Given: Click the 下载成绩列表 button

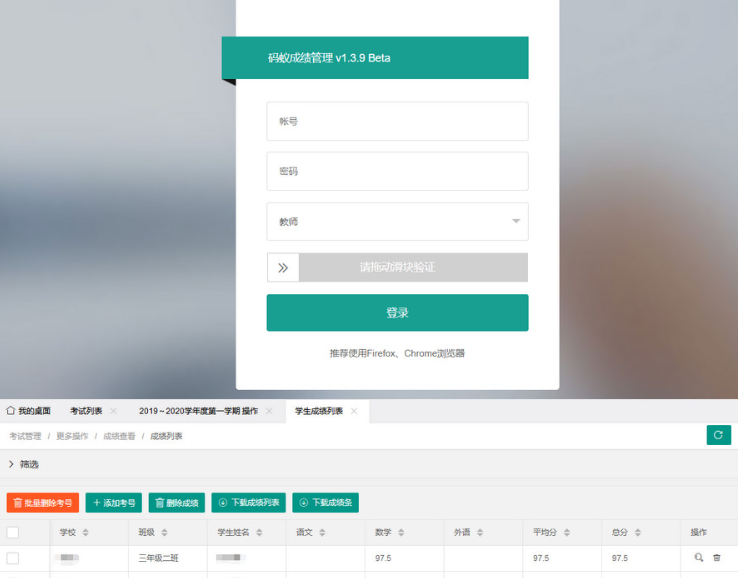Looking at the screenshot, I should pyautogui.click(x=248, y=503).
